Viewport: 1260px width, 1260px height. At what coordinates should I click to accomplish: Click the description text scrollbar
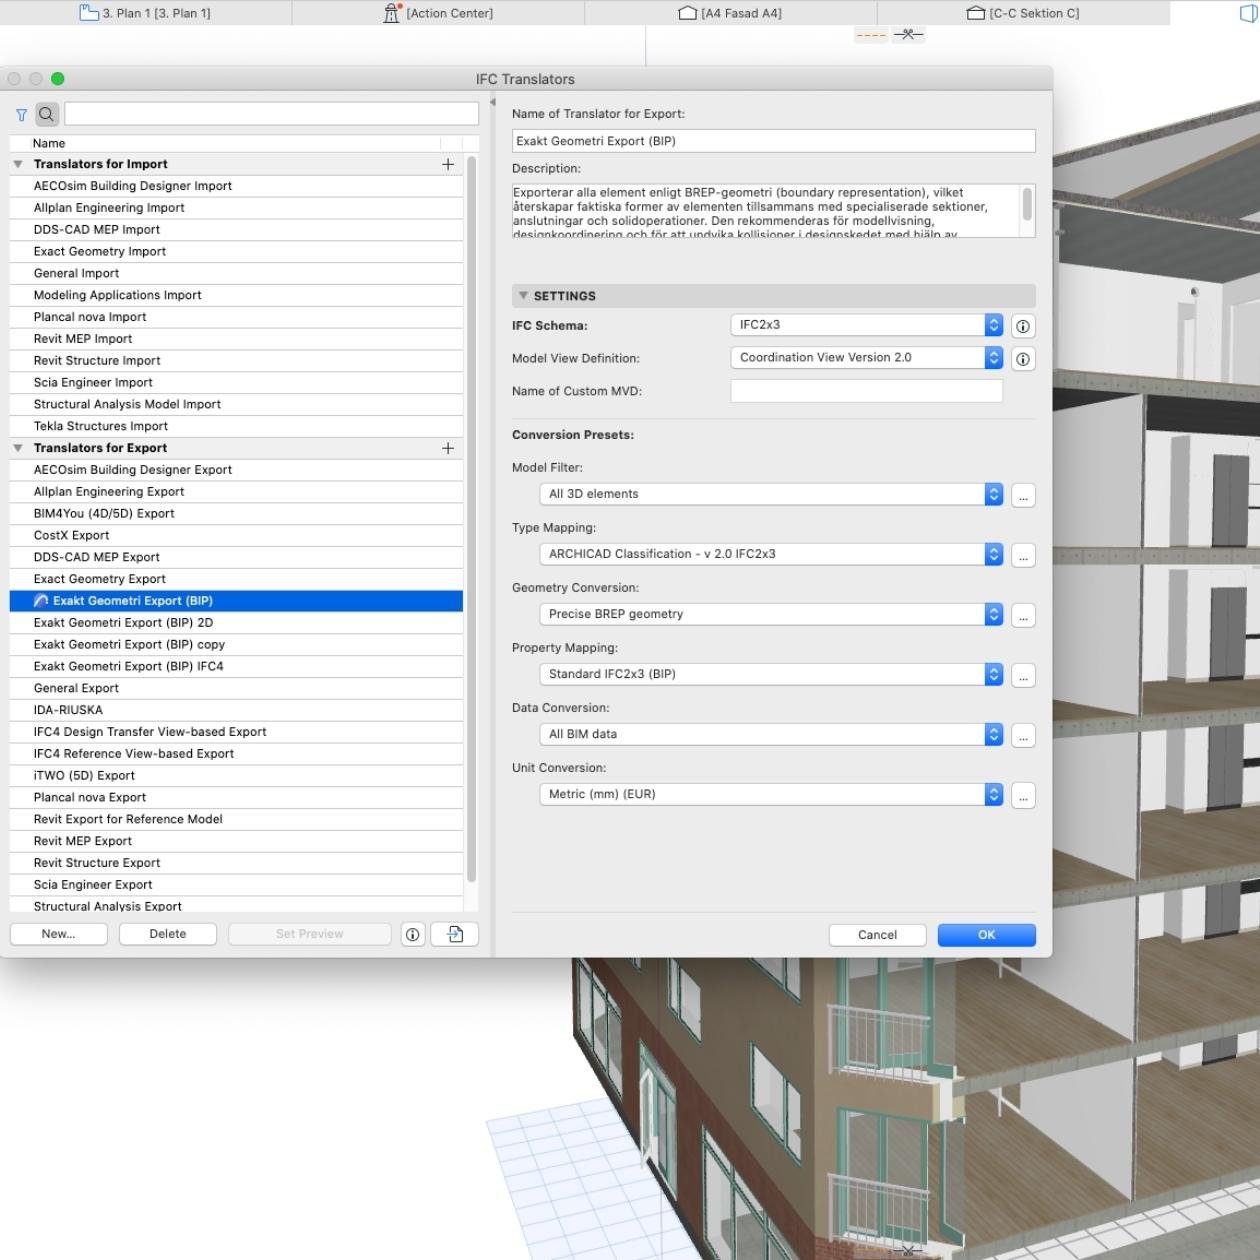click(x=1026, y=205)
